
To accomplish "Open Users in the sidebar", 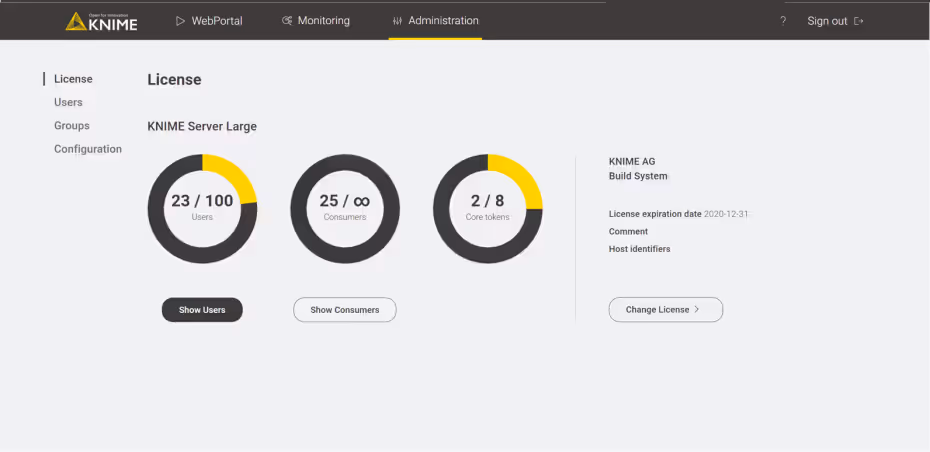I will (68, 102).
